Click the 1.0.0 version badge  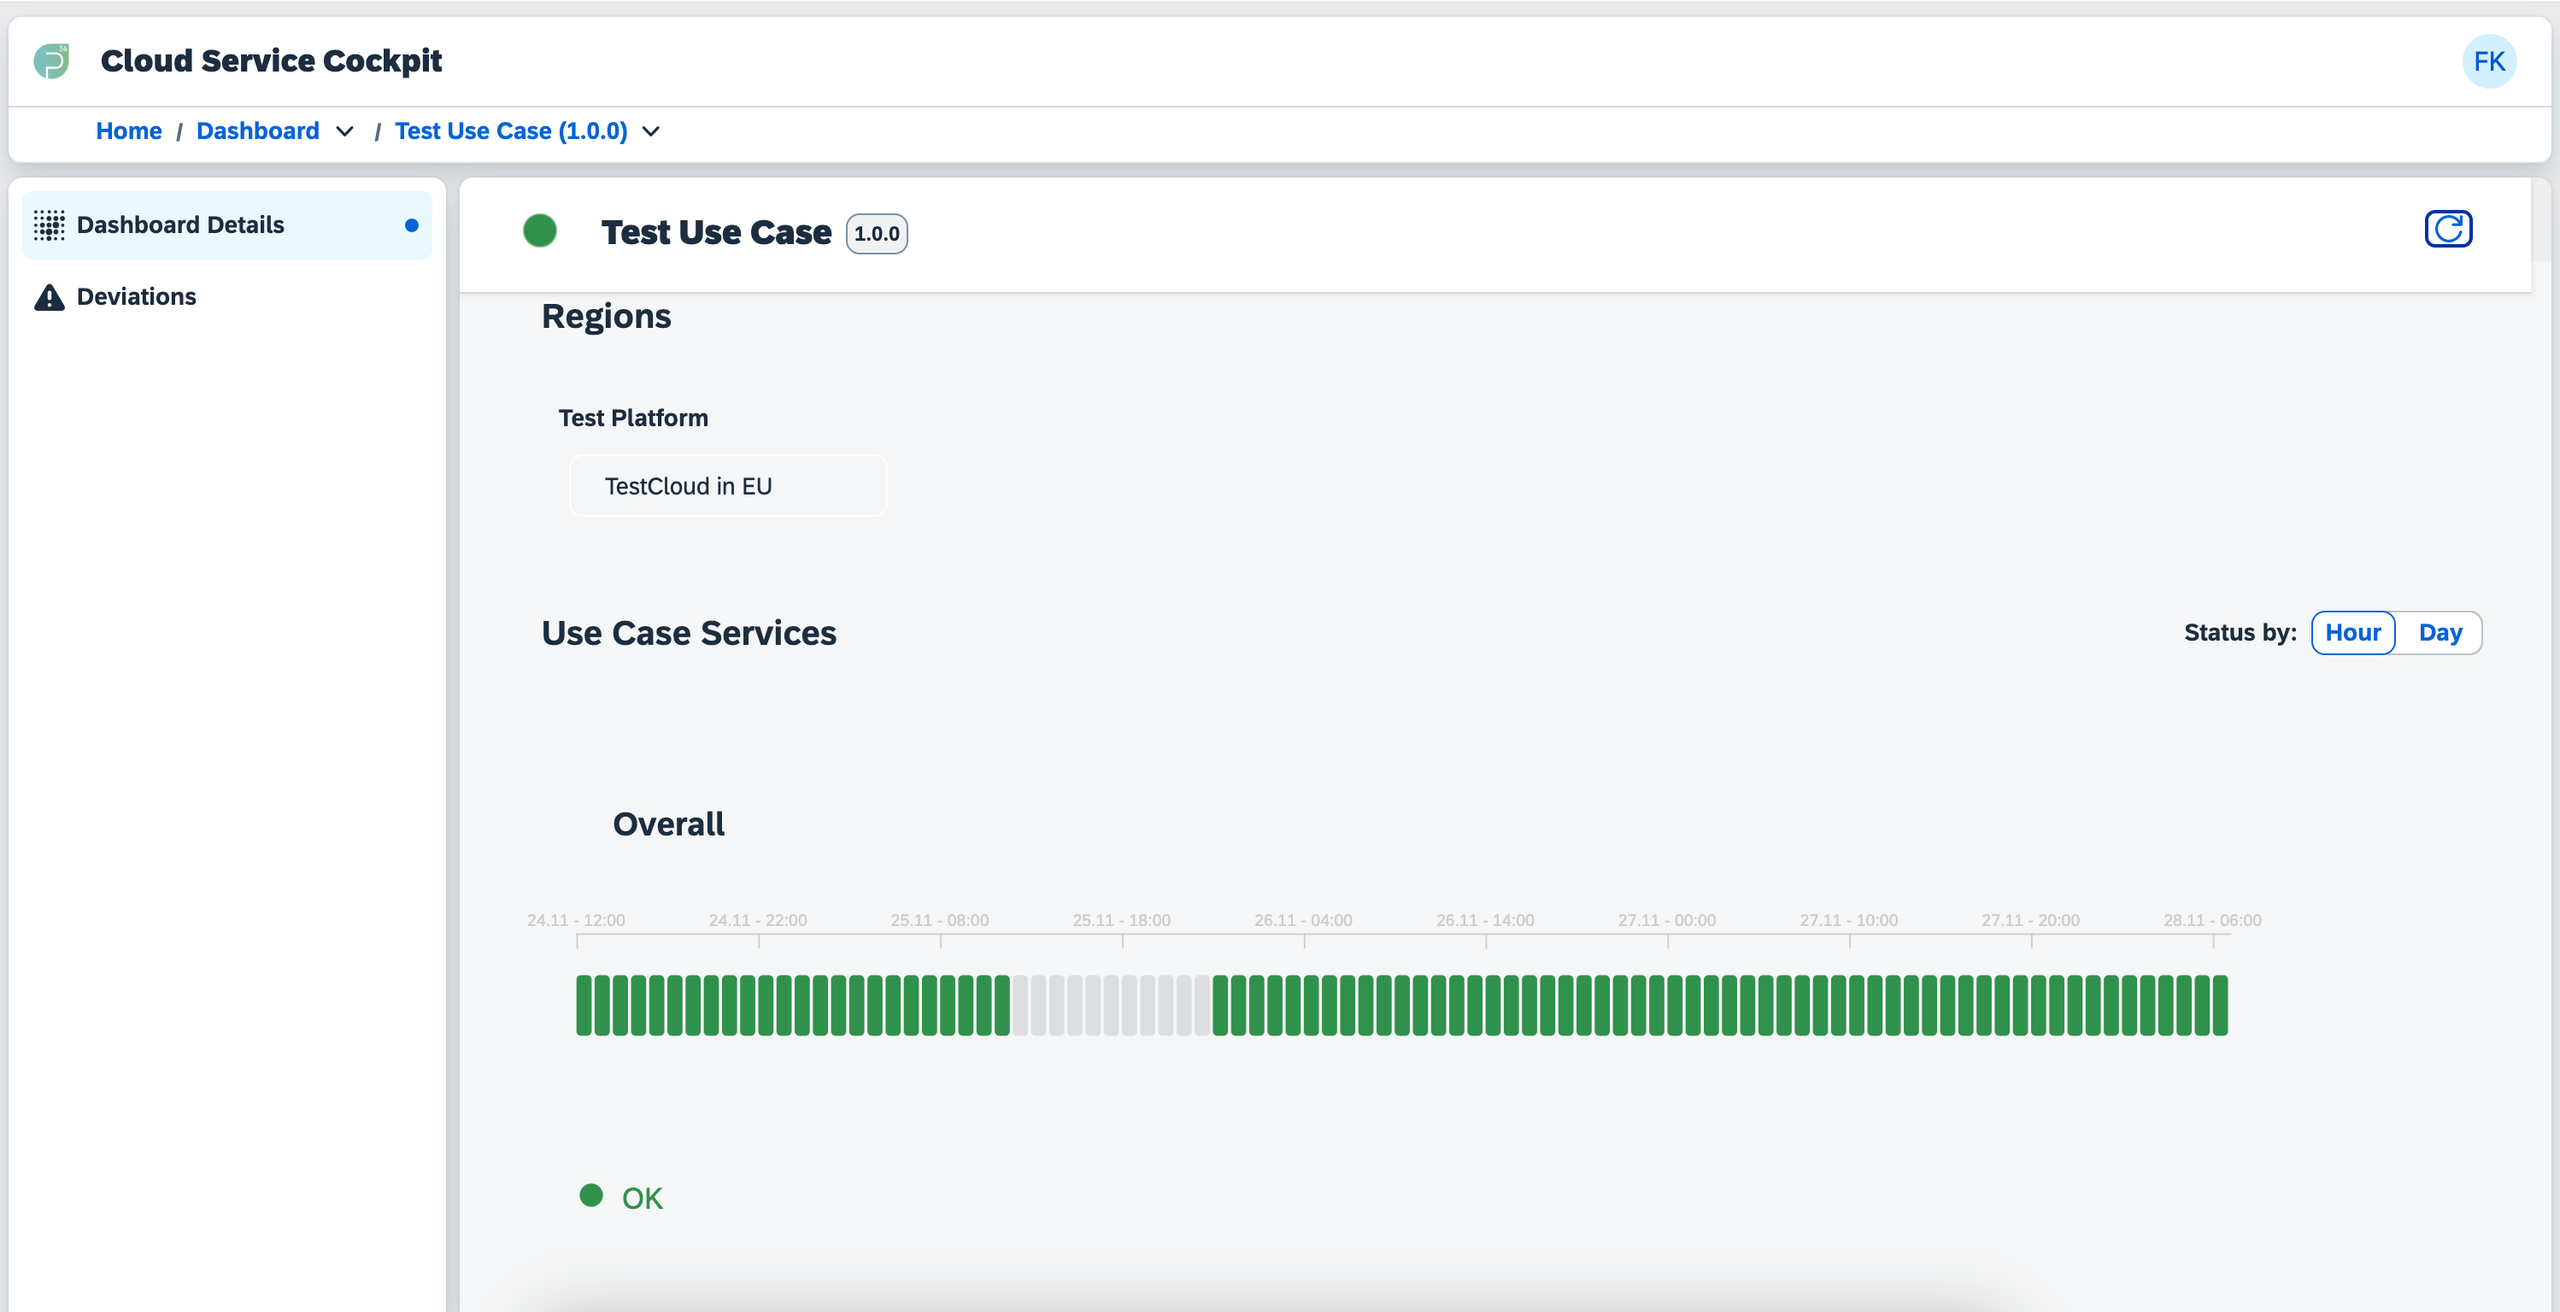tap(876, 233)
